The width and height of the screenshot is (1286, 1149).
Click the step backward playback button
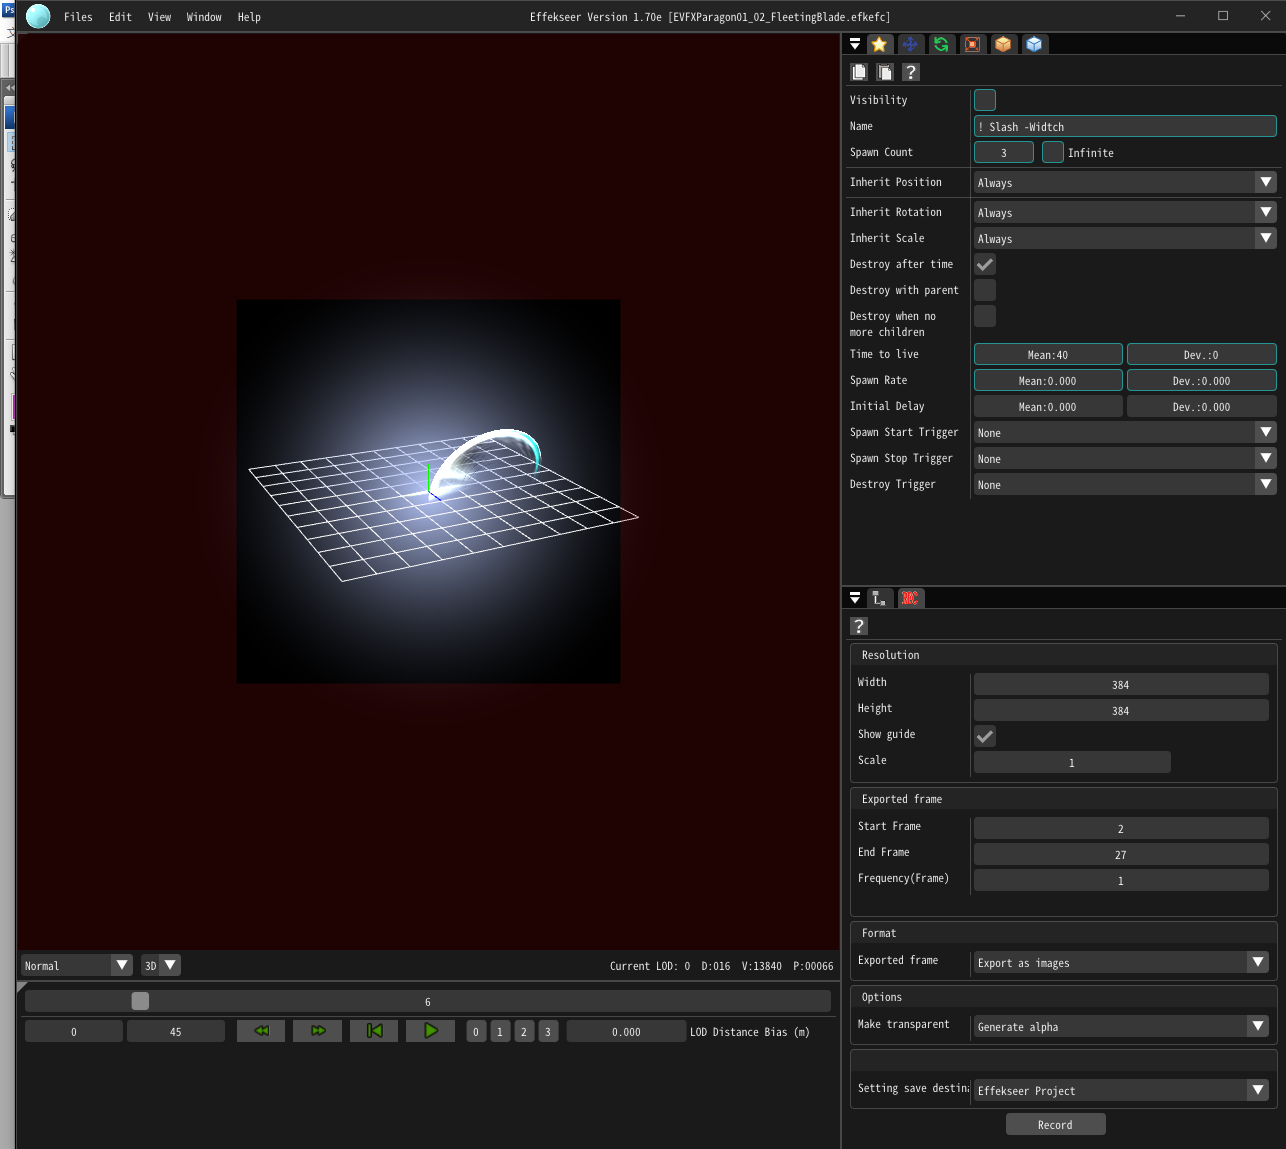[261, 1031]
